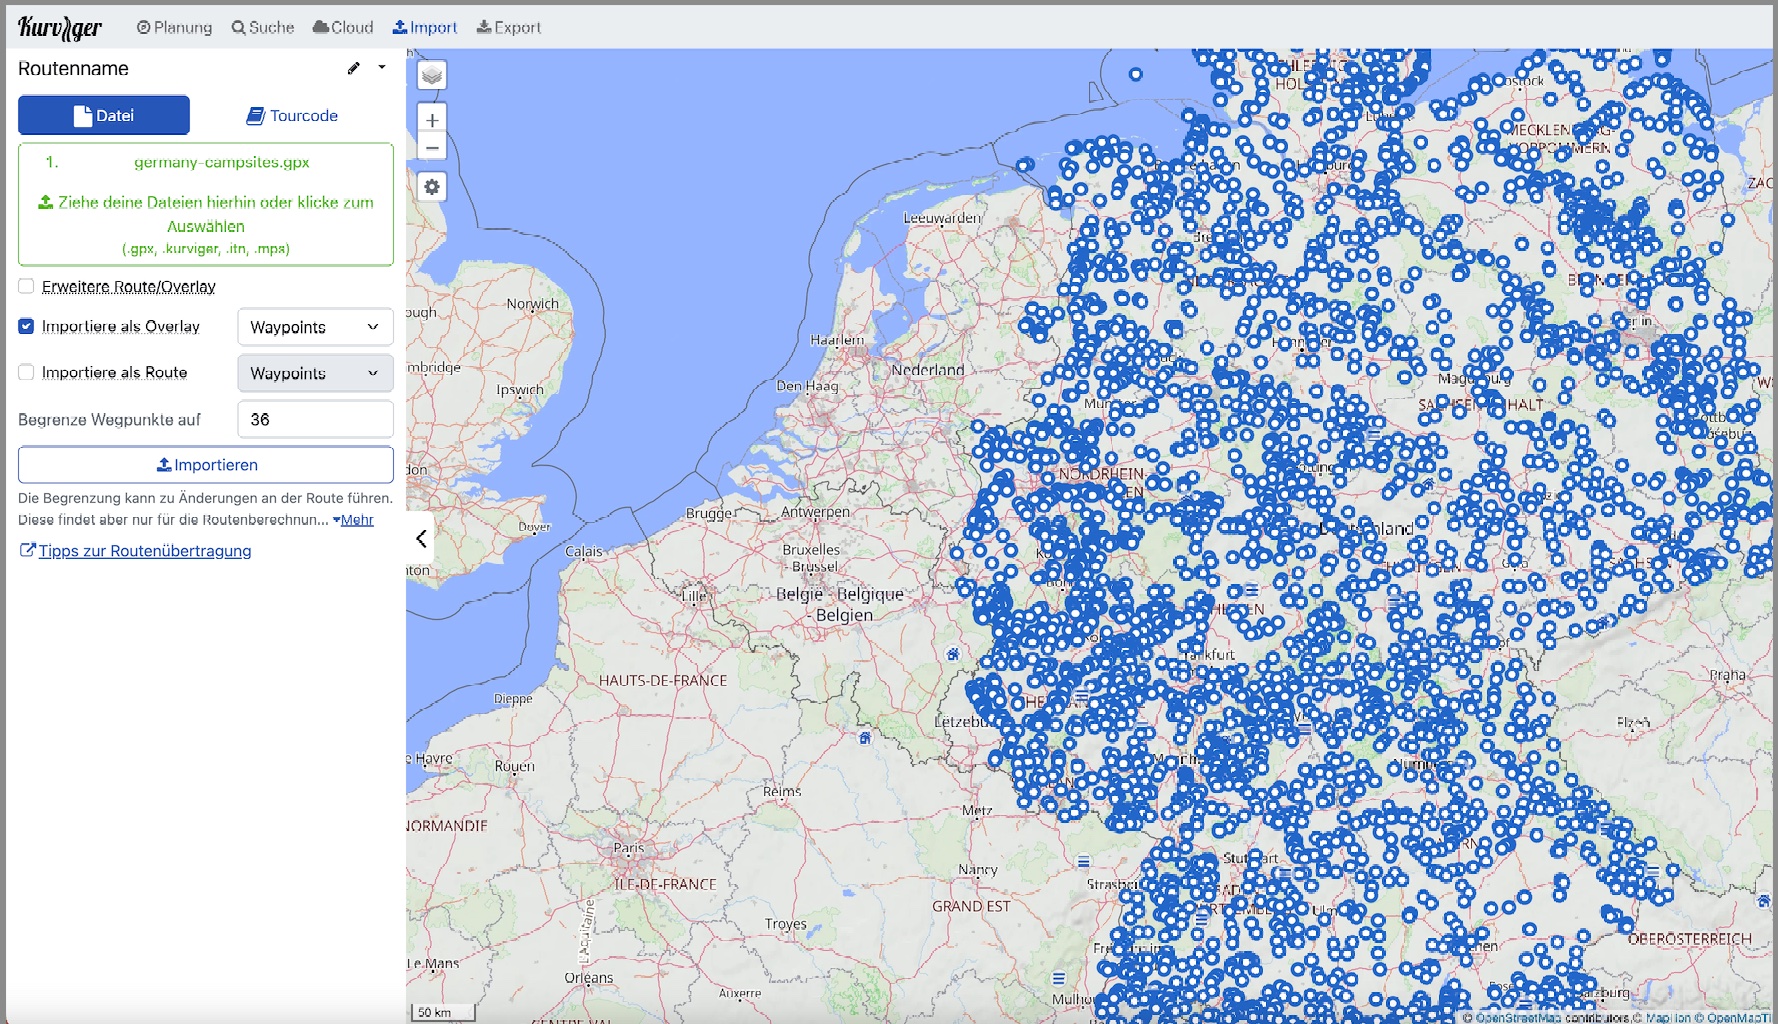The height and width of the screenshot is (1024, 1778).
Task: Click the germany-campsites.gpx file entry
Action: [222, 162]
